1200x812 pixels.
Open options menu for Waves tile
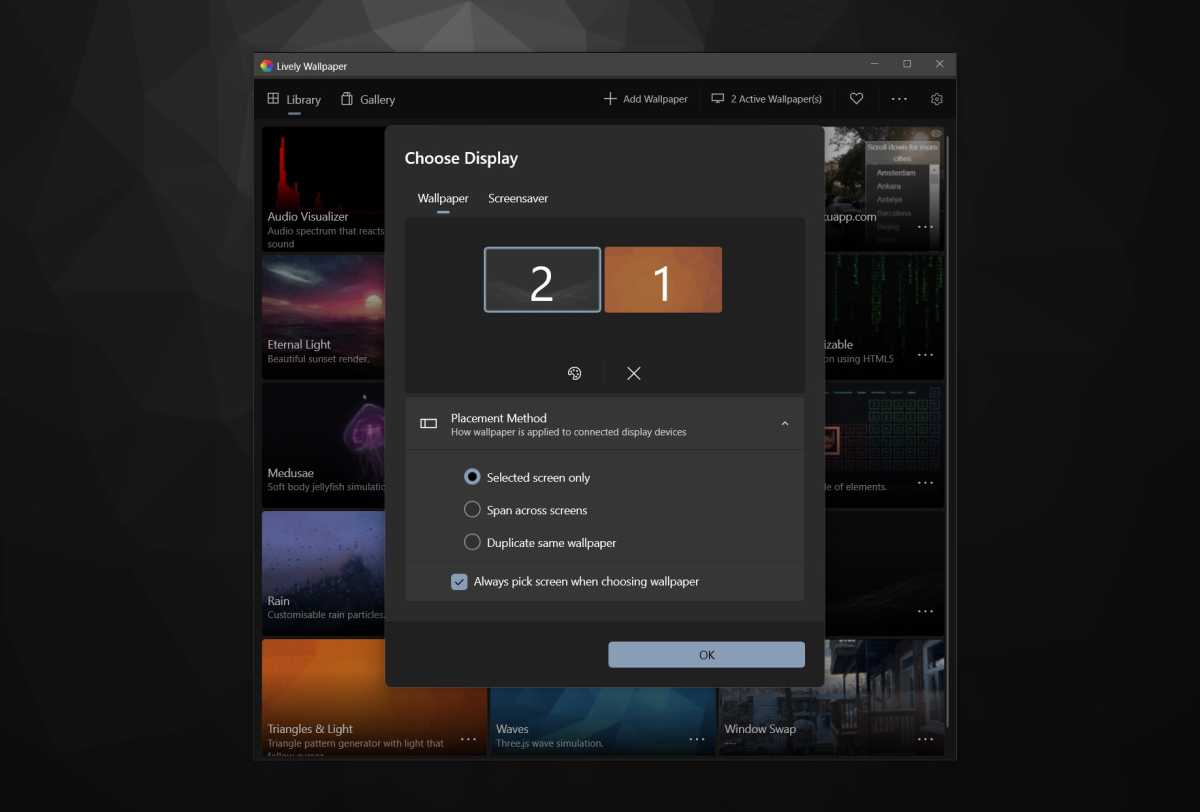click(x=697, y=739)
